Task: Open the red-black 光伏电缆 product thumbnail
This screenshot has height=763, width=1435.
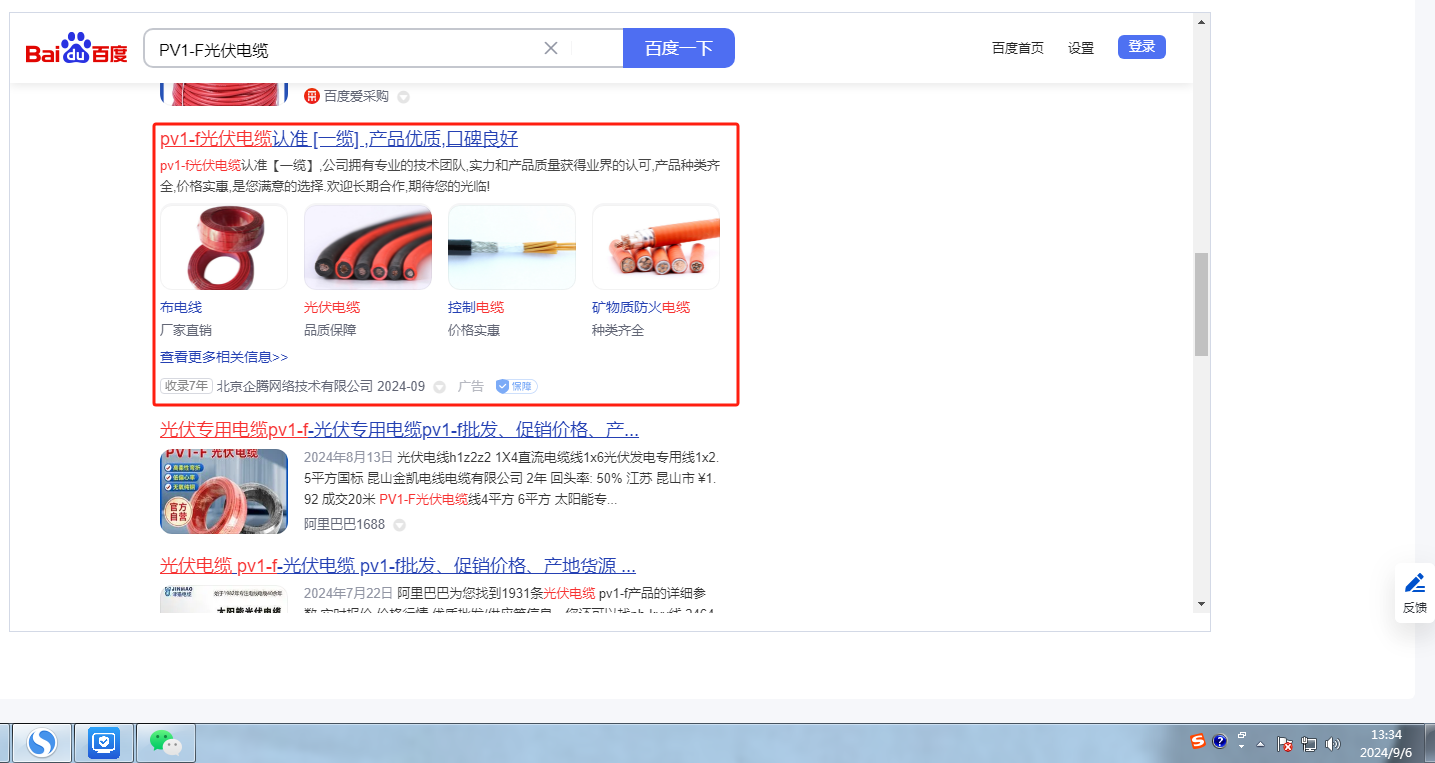Action: click(368, 247)
